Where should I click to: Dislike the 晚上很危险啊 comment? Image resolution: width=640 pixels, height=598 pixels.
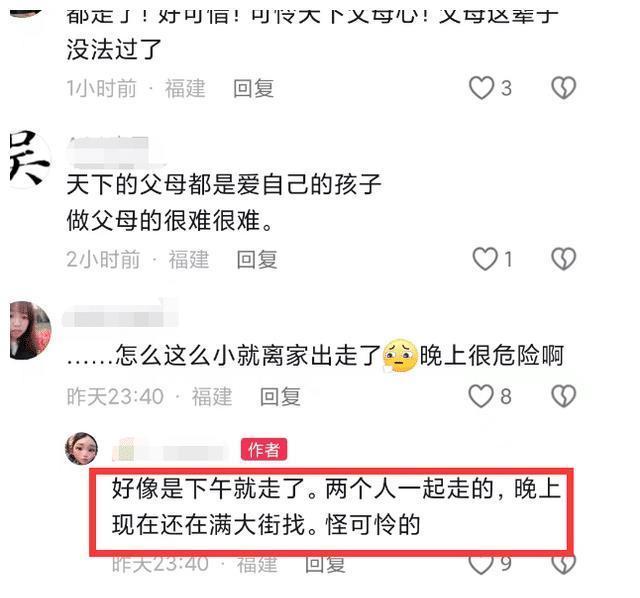564,396
